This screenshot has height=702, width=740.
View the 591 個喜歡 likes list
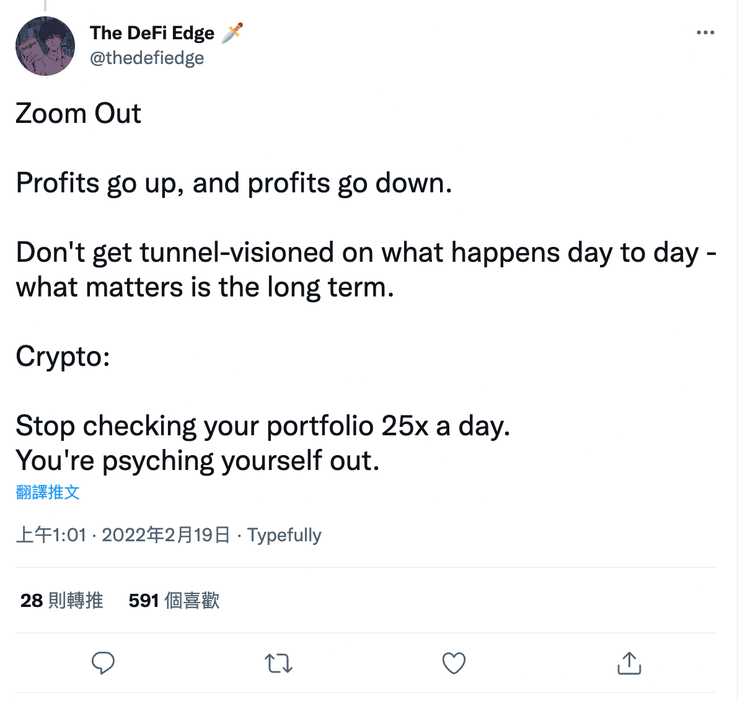tap(174, 601)
